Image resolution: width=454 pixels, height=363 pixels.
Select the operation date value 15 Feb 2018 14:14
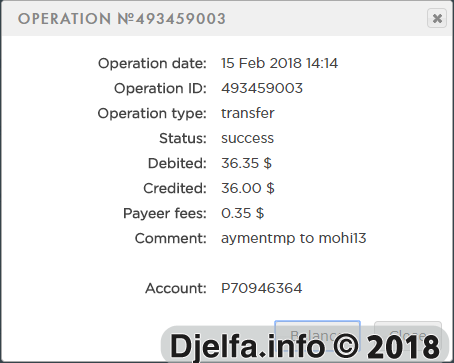(279, 63)
